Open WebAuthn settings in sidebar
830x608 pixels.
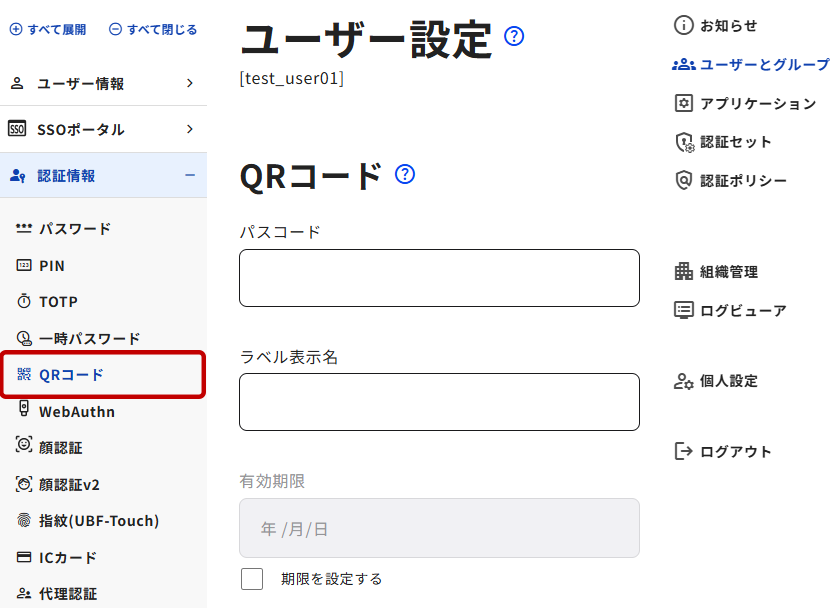pos(76,412)
